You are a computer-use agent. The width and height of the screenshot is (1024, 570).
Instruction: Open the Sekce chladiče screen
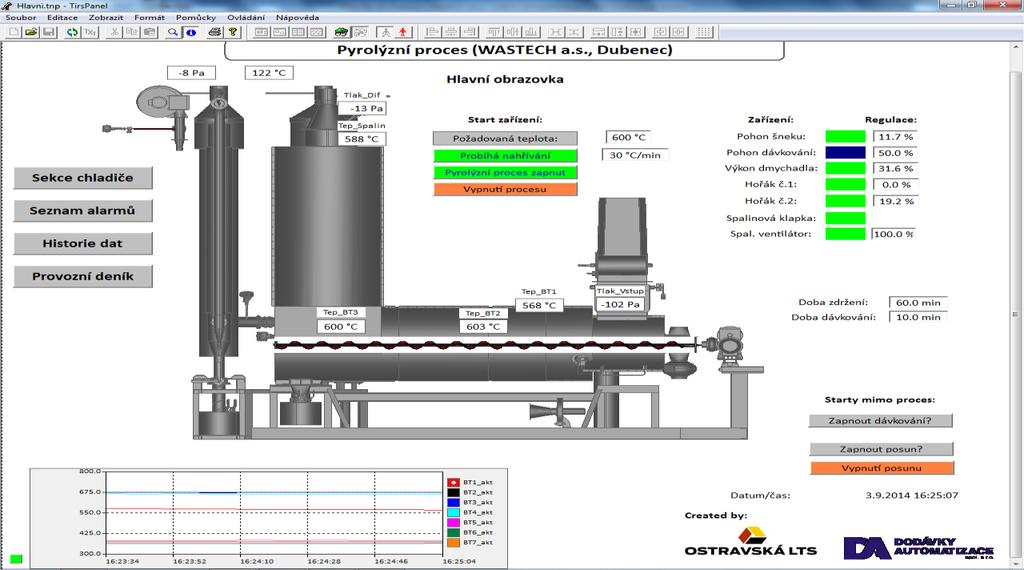[83, 178]
